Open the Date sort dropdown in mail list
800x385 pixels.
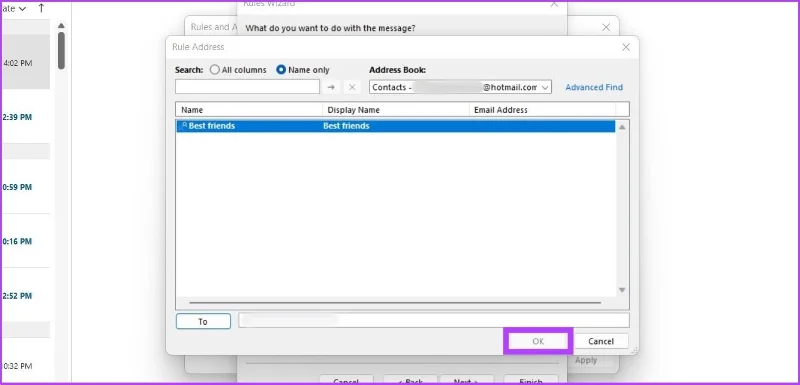click(x=14, y=9)
